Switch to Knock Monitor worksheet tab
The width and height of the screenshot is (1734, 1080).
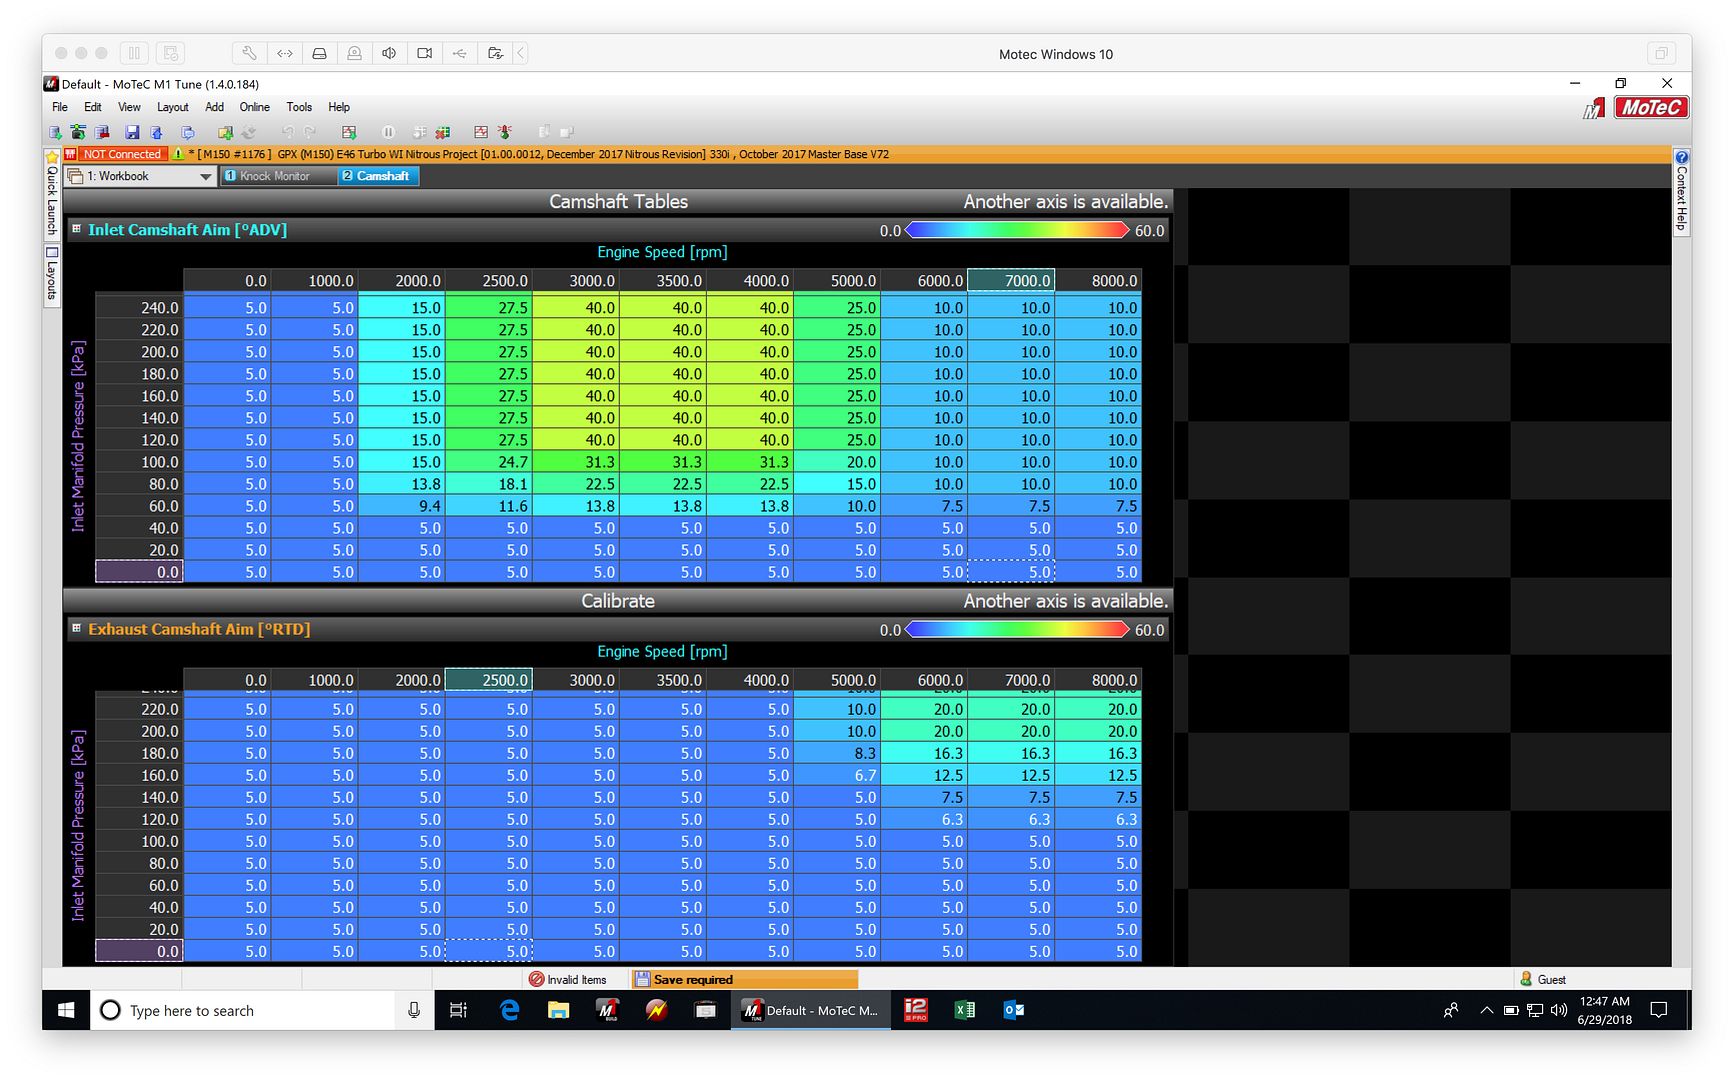[x=277, y=176]
